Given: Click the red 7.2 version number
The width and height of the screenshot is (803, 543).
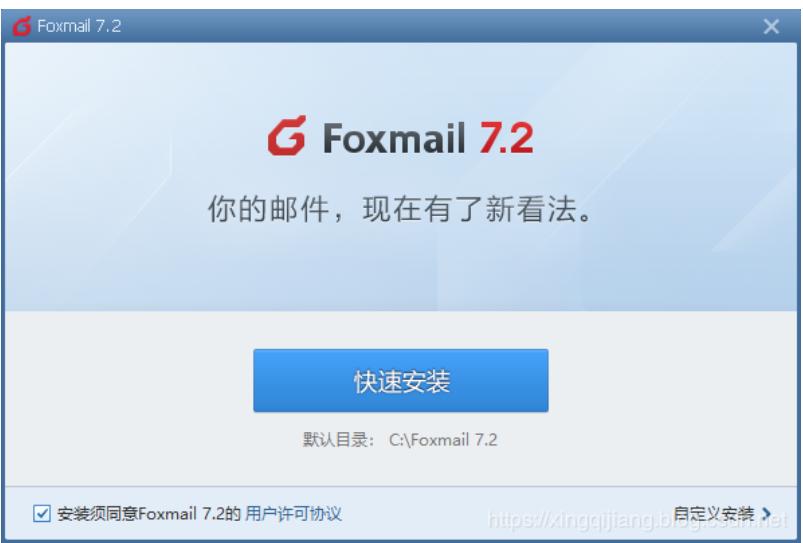Looking at the screenshot, I should click(506, 138).
